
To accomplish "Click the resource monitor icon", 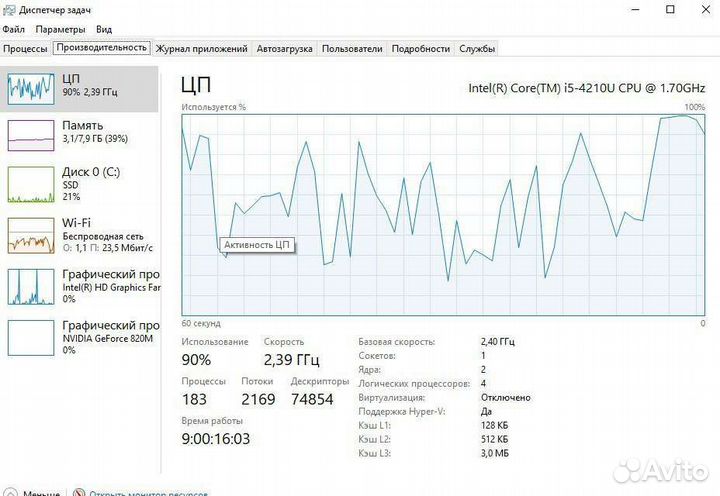I will pyautogui.click(x=79, y=492).
